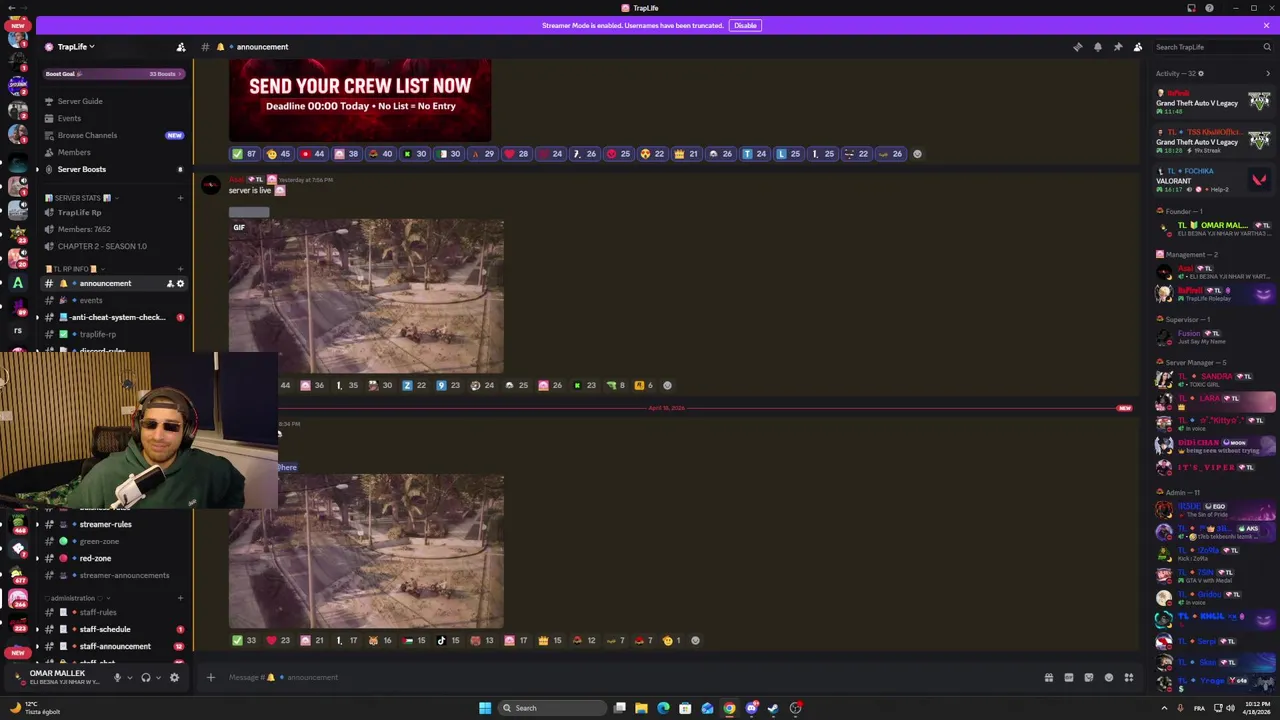
Task: Add channel to TL RP INFO category
Action: (180, 269)
